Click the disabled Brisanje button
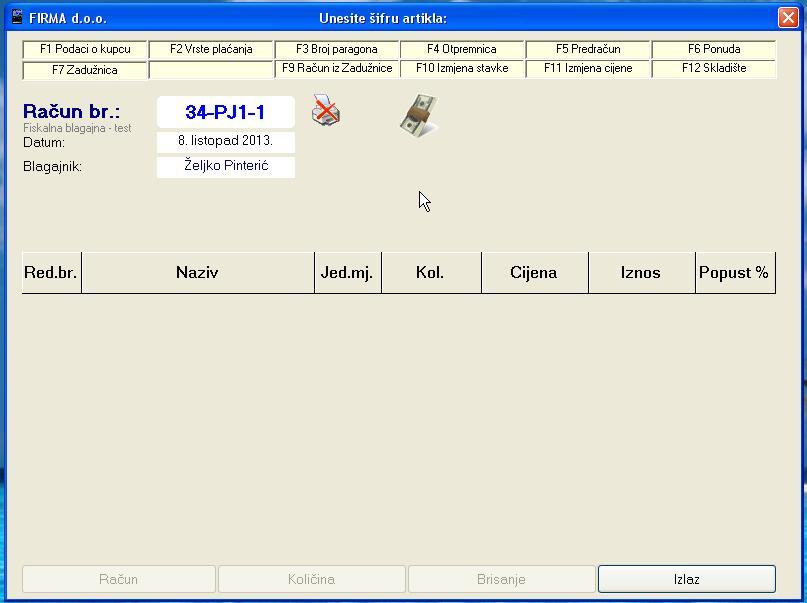 [x=501, y=579]
